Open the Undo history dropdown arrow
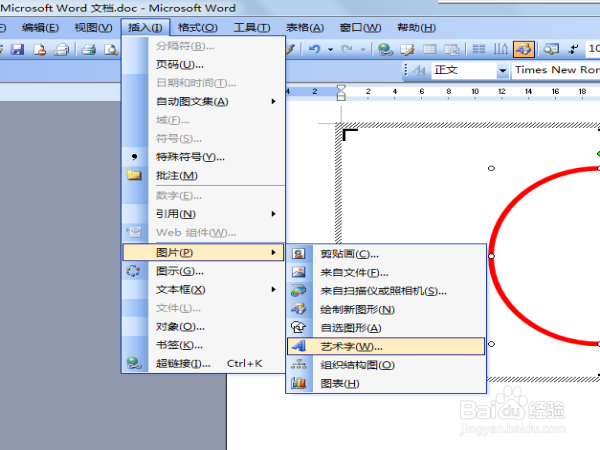 click(x=330, y=49)
